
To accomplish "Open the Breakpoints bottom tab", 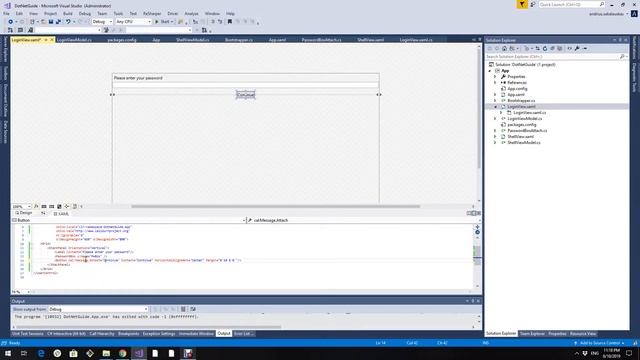I will 129,334.
